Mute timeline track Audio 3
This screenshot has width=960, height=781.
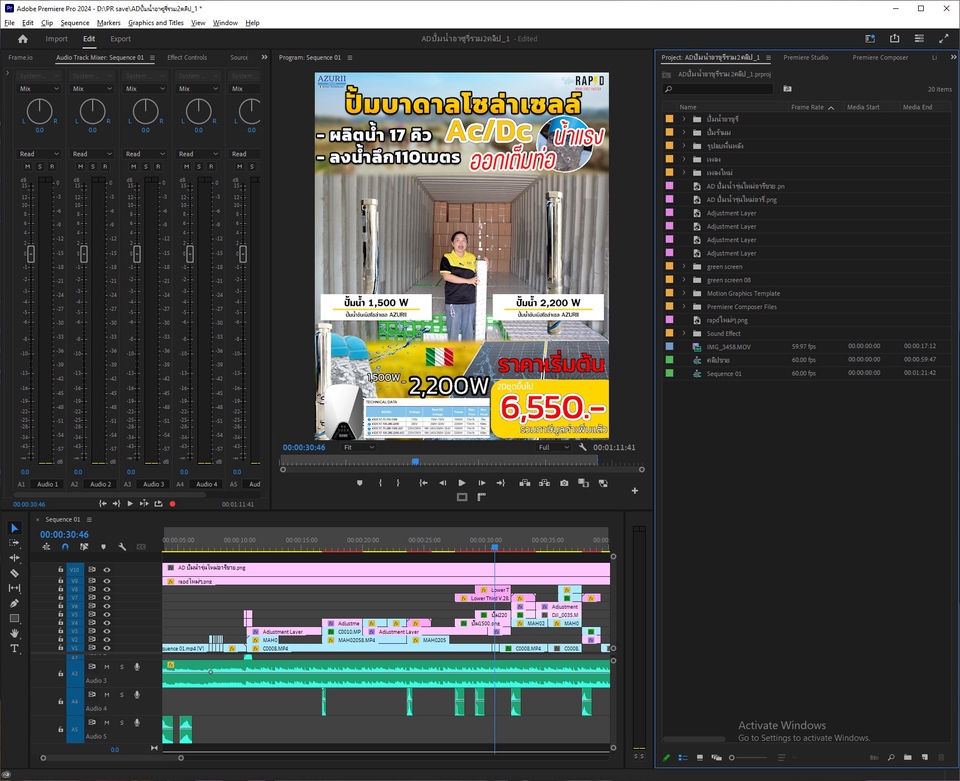(x=107, y=667)
